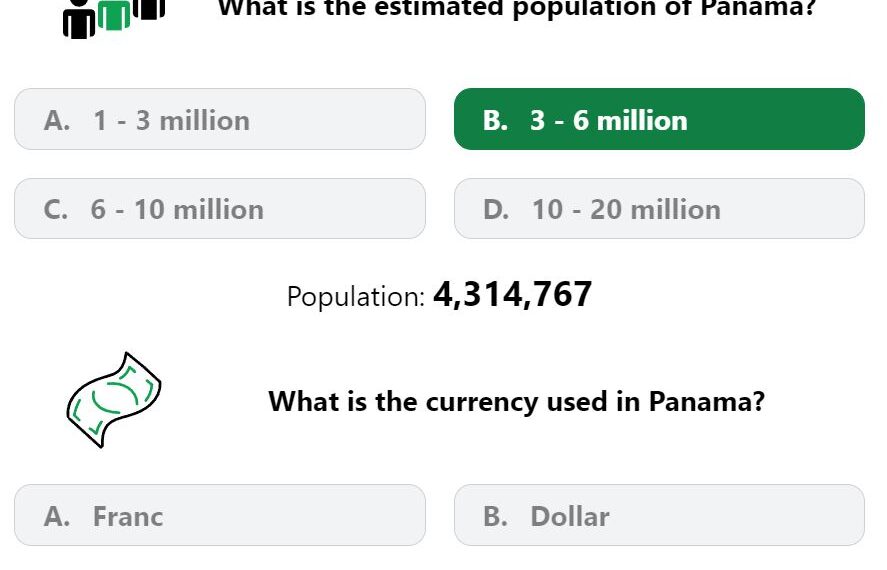Click the "currency used in Panama" question

point(517,402)
